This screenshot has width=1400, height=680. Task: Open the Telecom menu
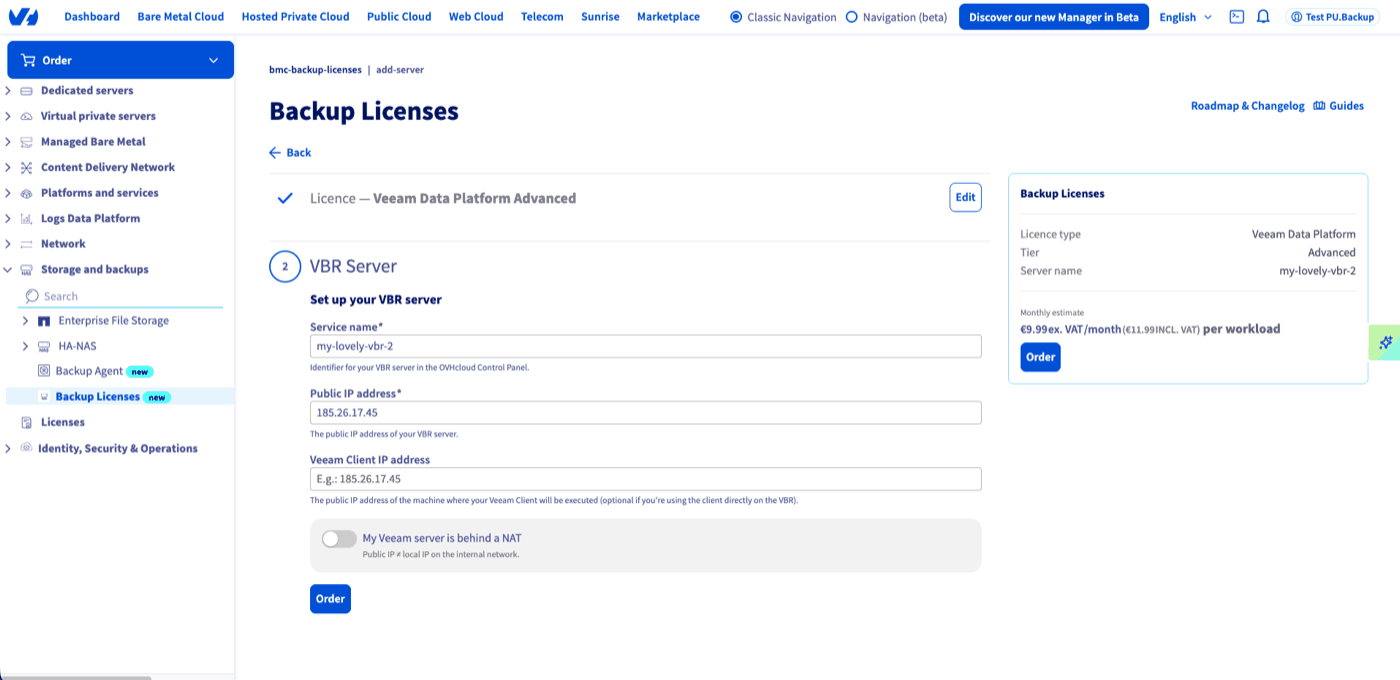[542, 17]
